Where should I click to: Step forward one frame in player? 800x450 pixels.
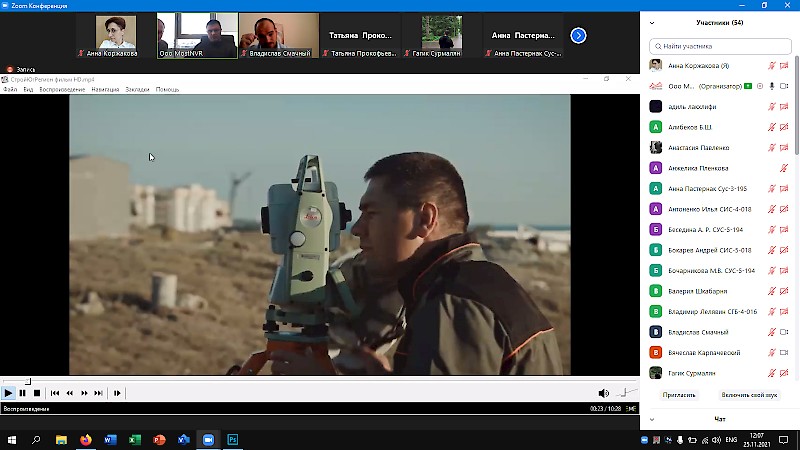pyautogui.click(x=117, y=393)
